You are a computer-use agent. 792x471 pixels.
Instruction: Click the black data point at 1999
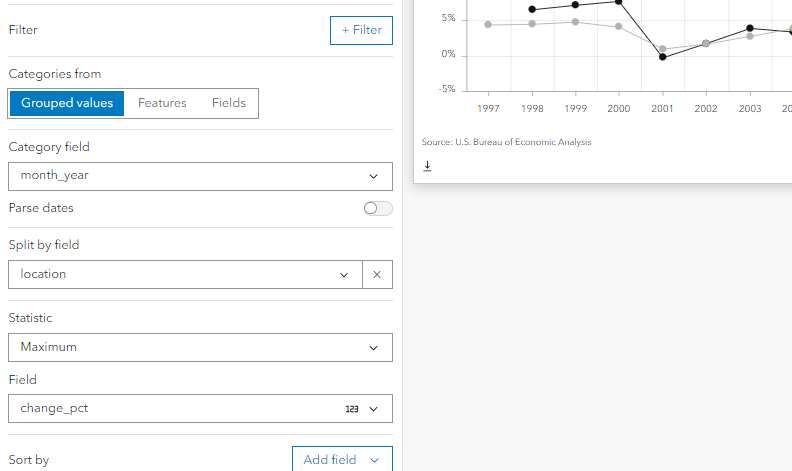pos(575,5)
